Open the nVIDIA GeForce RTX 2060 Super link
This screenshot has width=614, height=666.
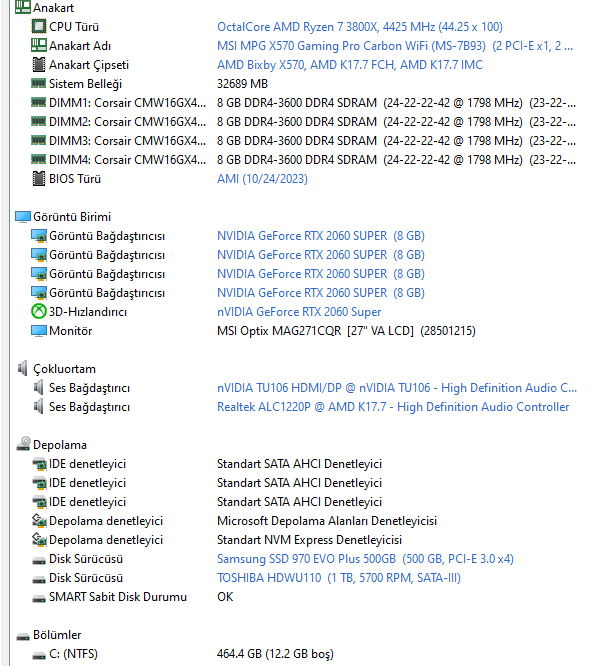point(299,312)
